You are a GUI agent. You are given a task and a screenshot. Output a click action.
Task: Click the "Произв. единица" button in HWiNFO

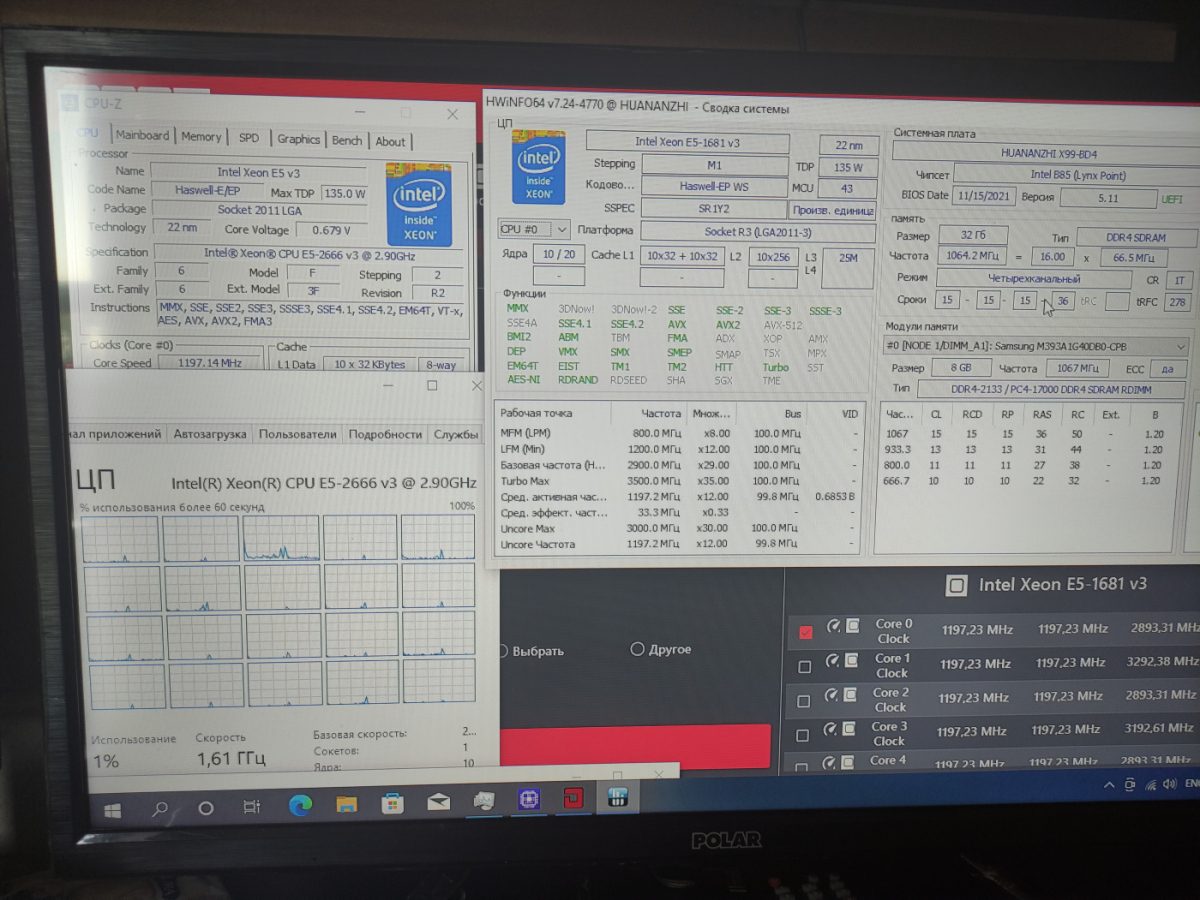833,210
